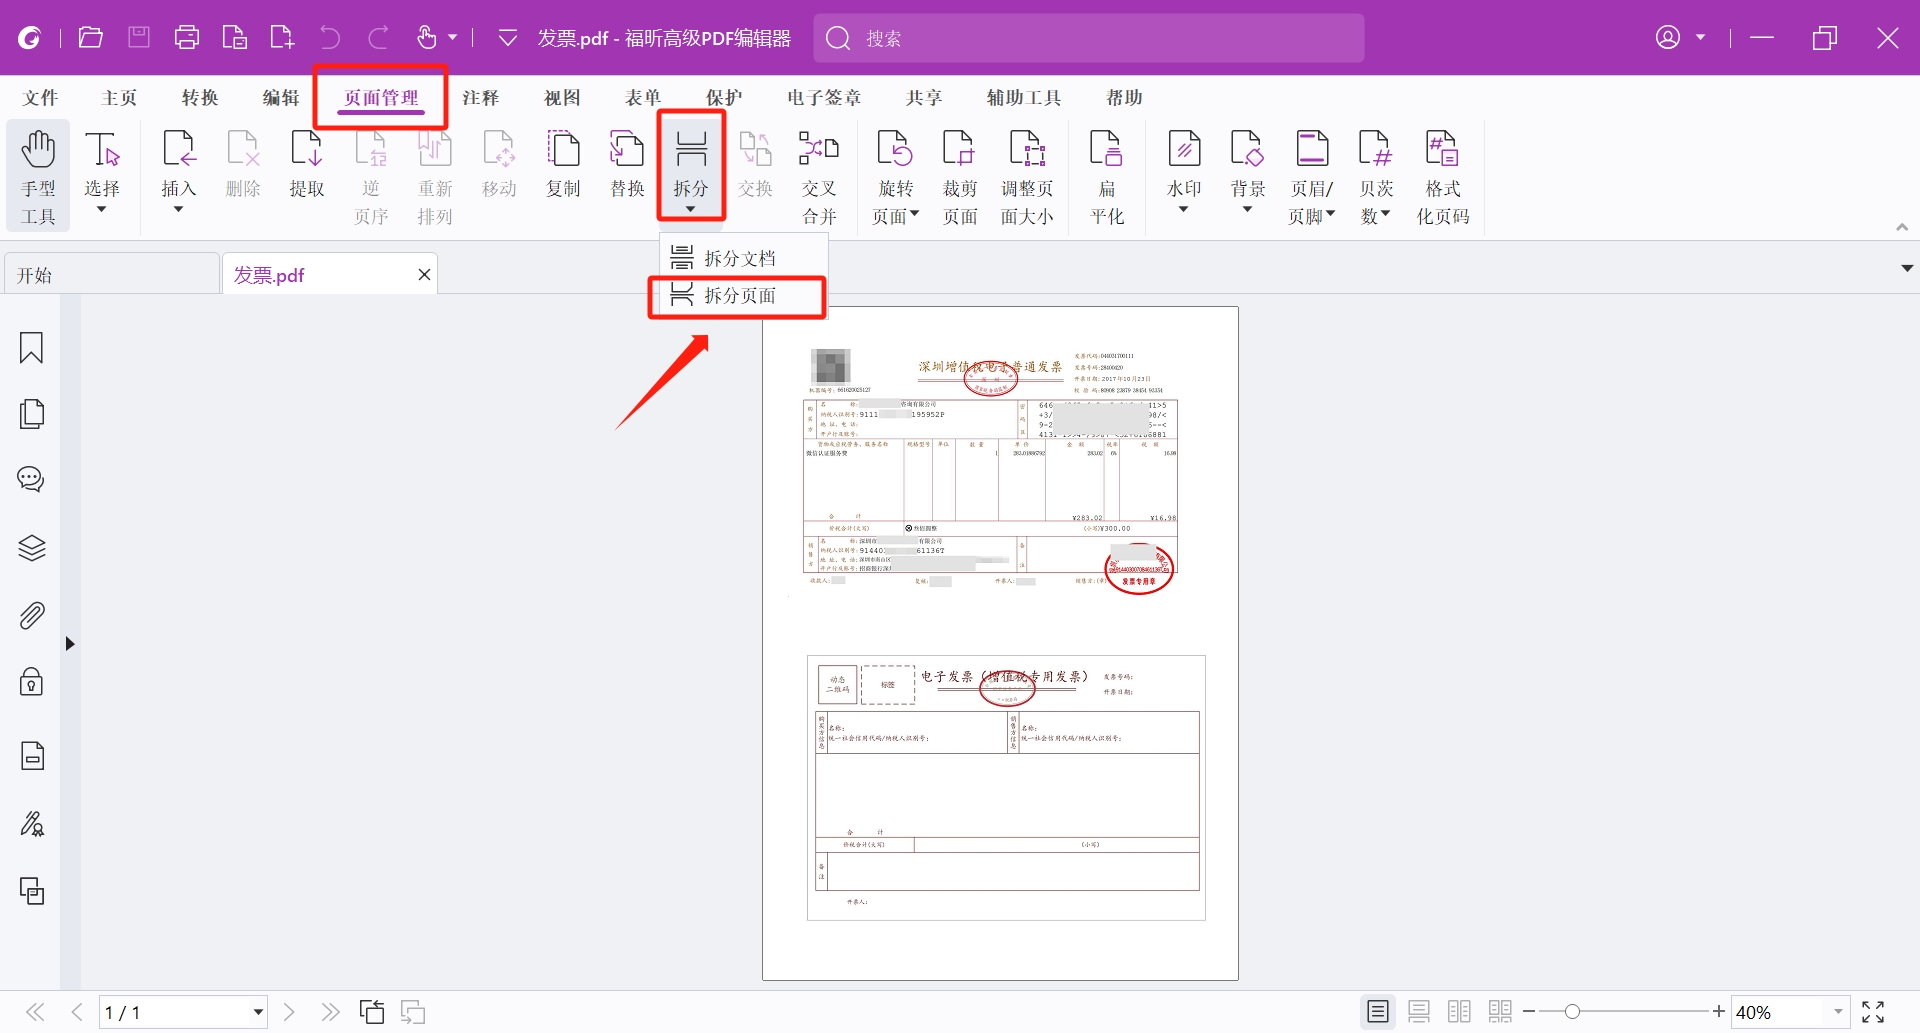1920x1033 pixels.
Task: Choose Split Pages (拆分页面) menu item
Action: click(737, 295)
